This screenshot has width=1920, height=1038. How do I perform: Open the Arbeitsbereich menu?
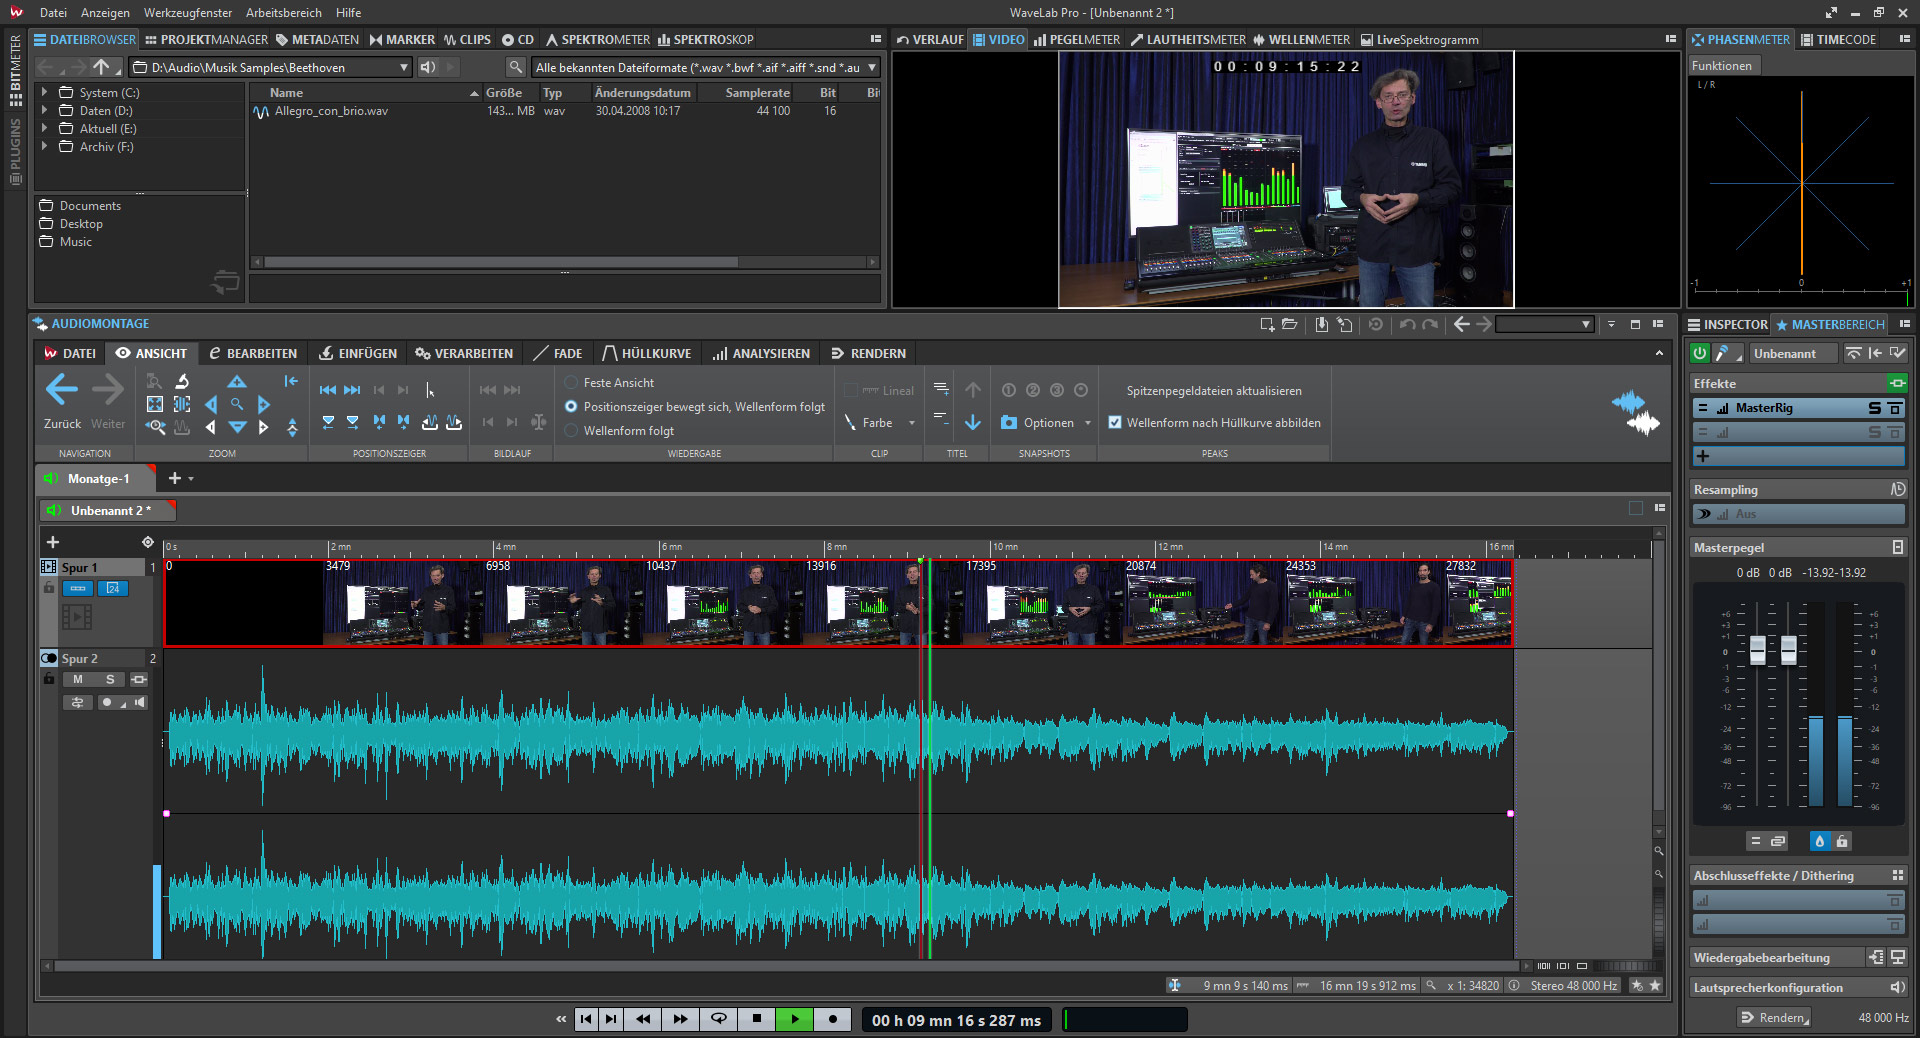(x=283, y=13)
